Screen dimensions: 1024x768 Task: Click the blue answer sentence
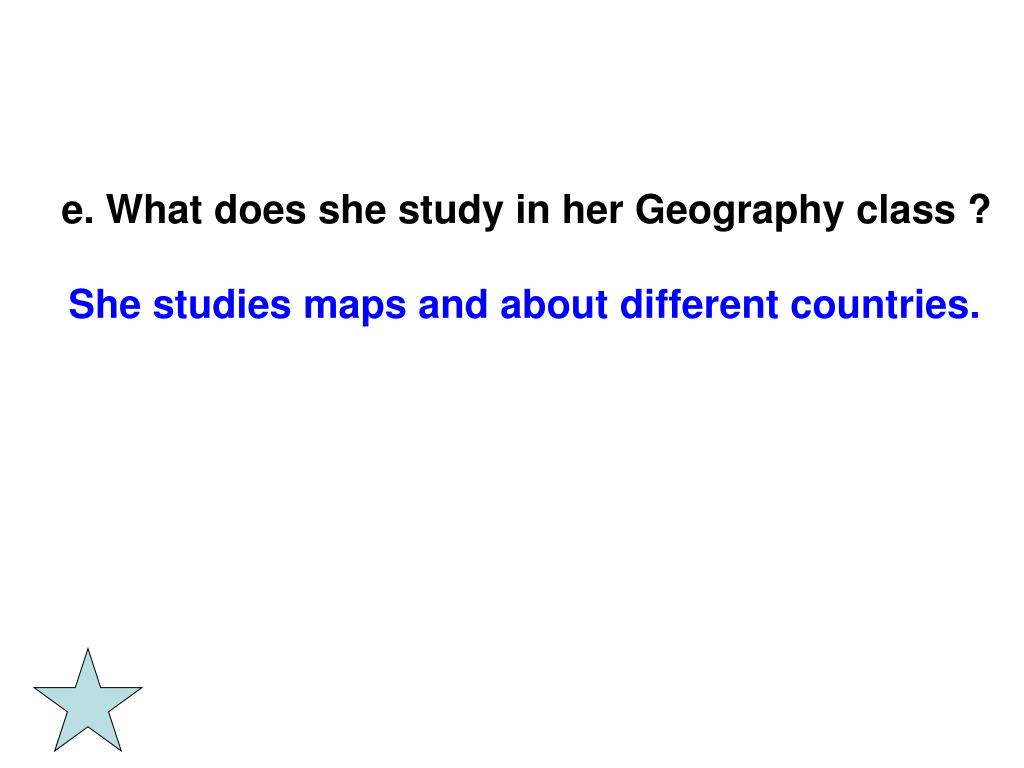point(524,305)
